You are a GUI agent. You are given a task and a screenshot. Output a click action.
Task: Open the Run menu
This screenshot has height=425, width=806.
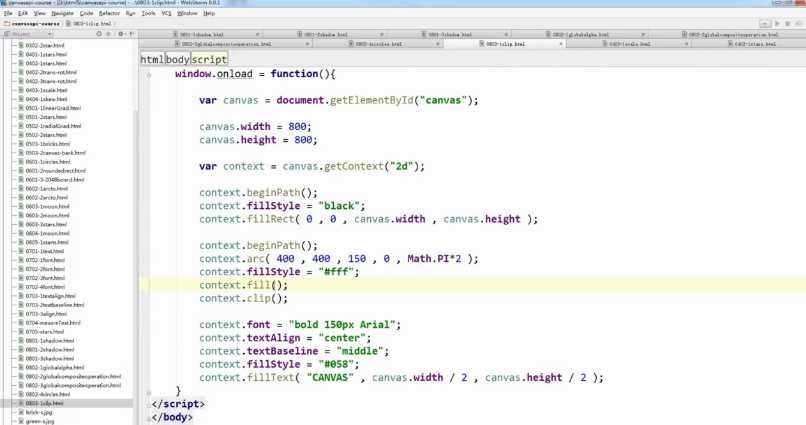pyautogui.click(x=131, y=13)
